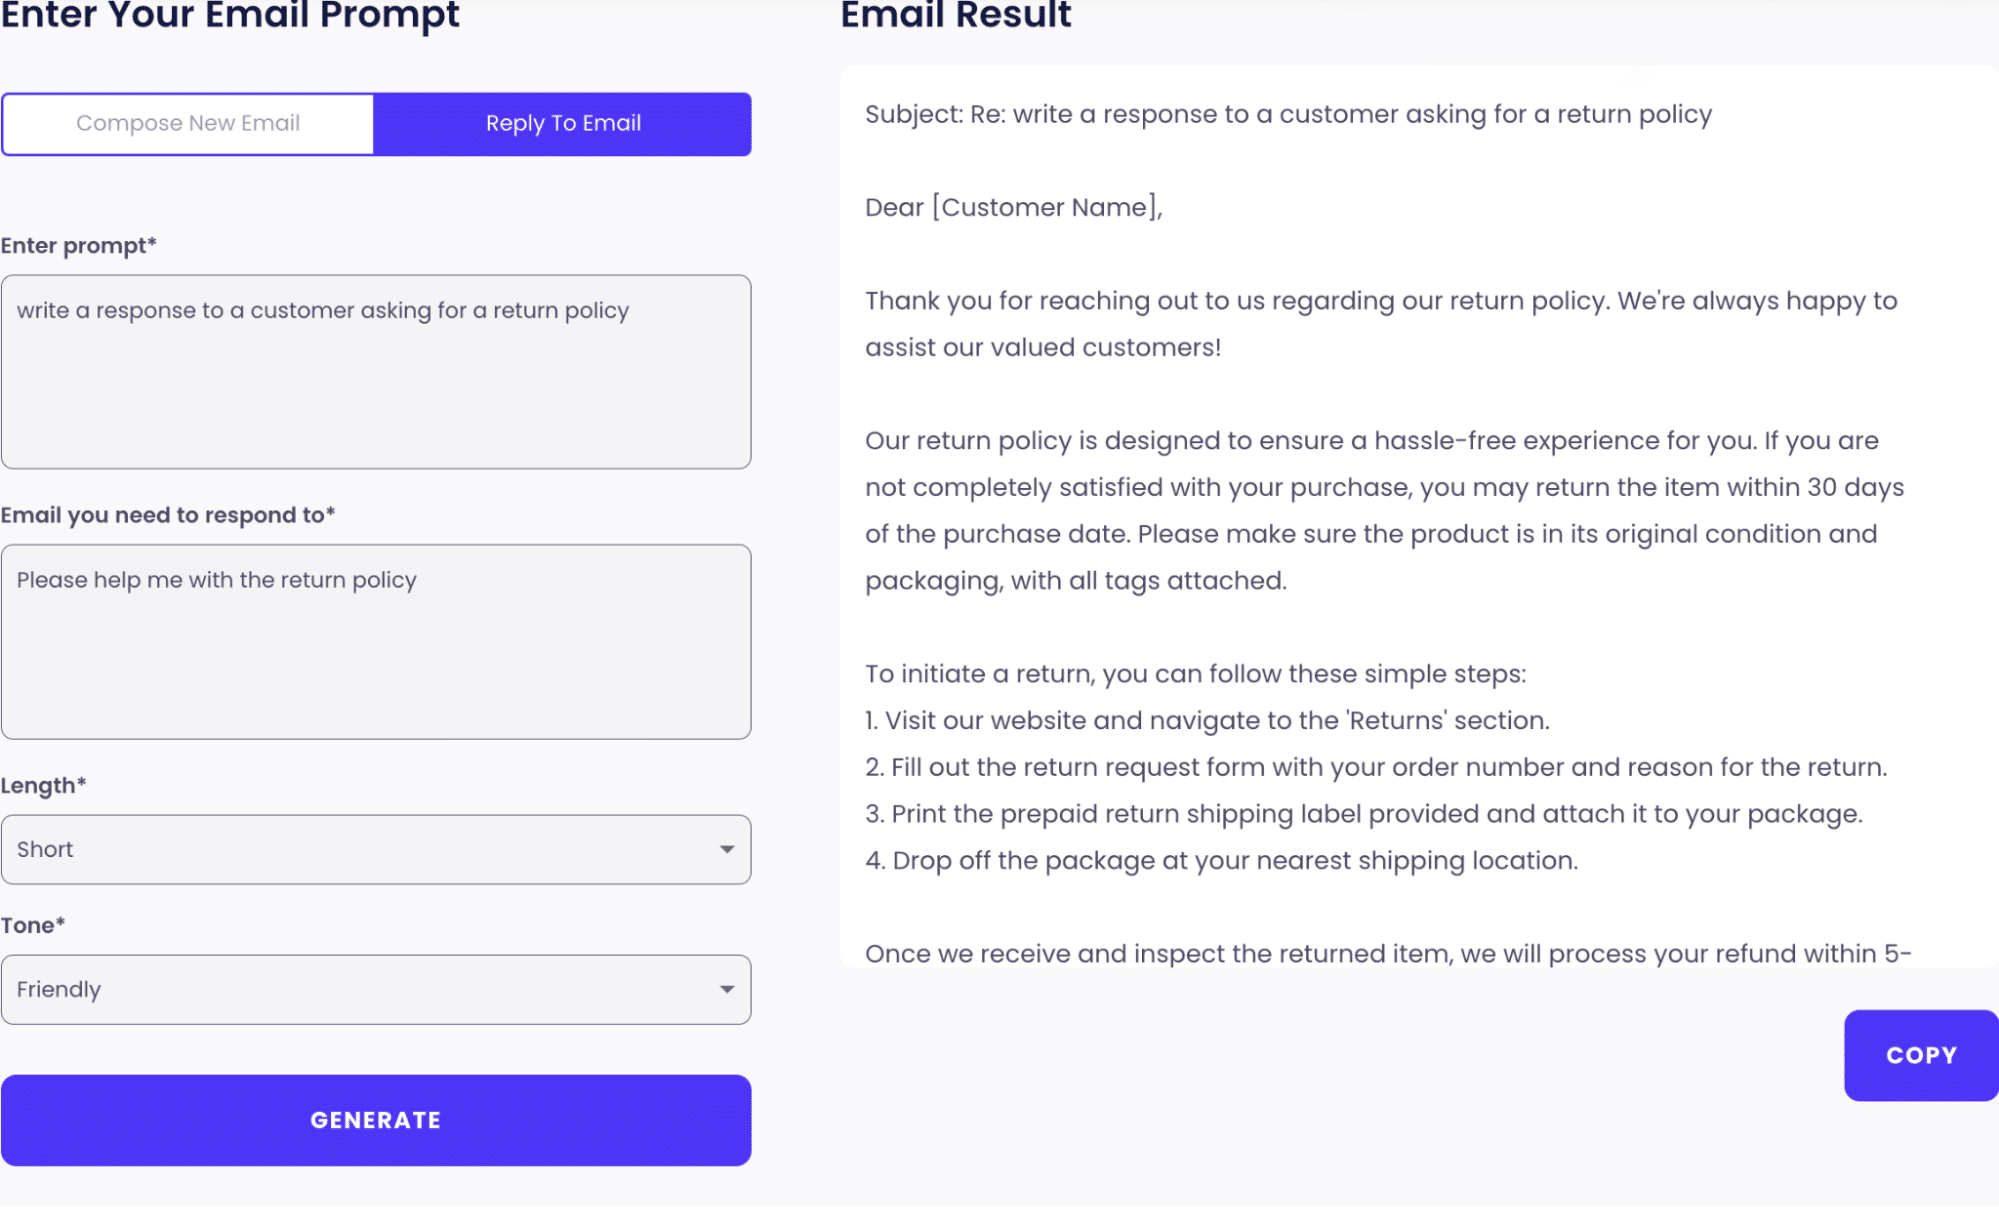Click the Enter Your Email Prompt heading
The height and width of the screenshot is (1207, 1999).
pos(229,15)
